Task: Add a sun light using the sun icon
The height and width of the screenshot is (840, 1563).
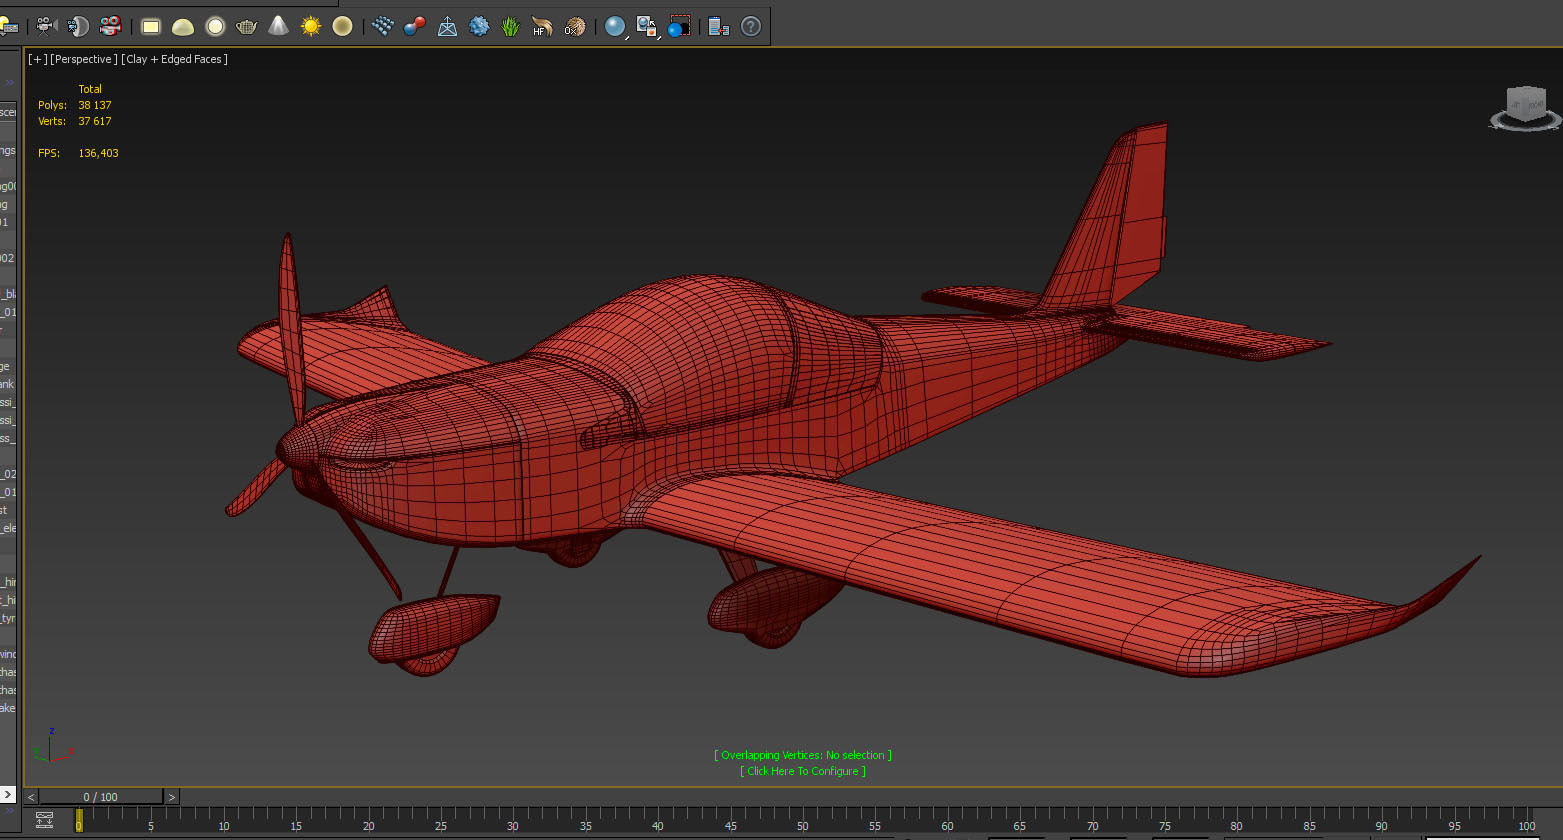Action: tap(311, 26)
